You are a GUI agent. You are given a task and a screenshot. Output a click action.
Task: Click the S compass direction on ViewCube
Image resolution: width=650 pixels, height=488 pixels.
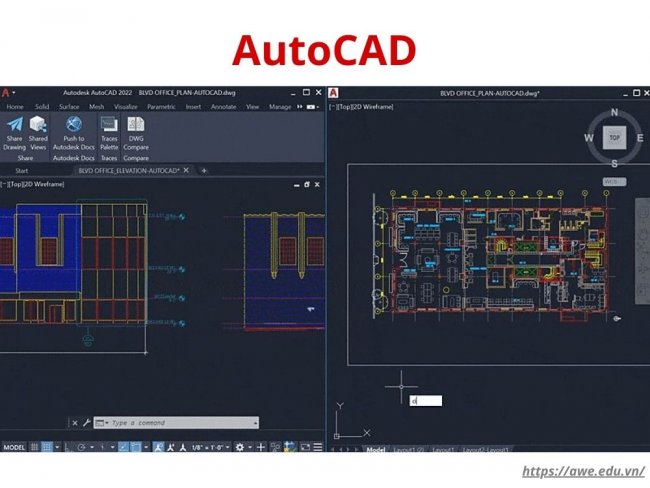(614, 163)
